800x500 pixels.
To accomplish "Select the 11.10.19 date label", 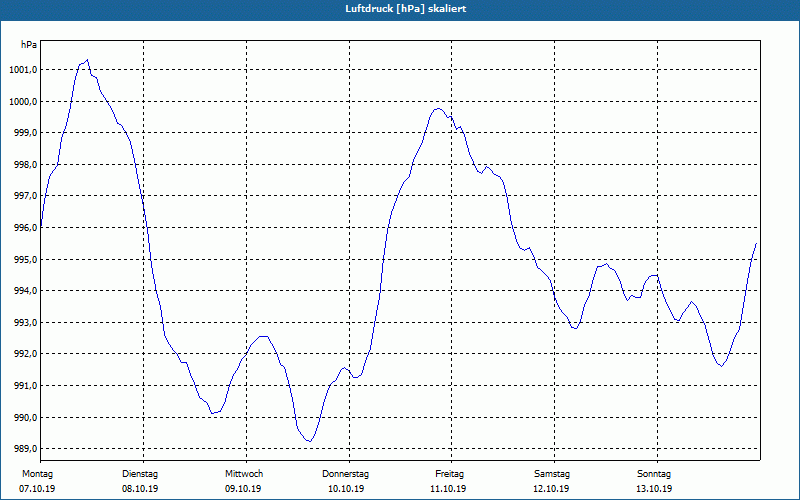I will [x=448, y=489].
